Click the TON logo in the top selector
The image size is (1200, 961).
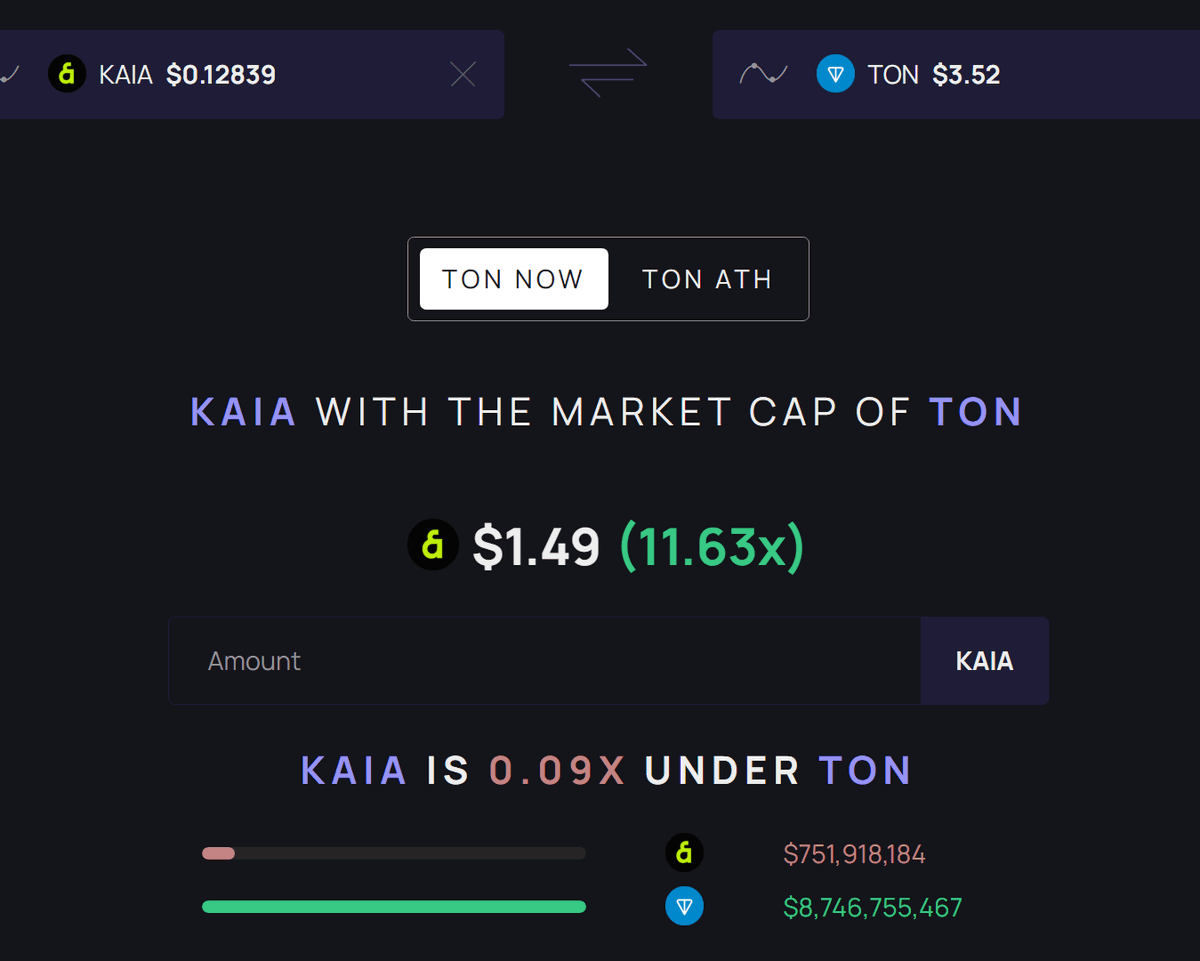coord(835,74)
